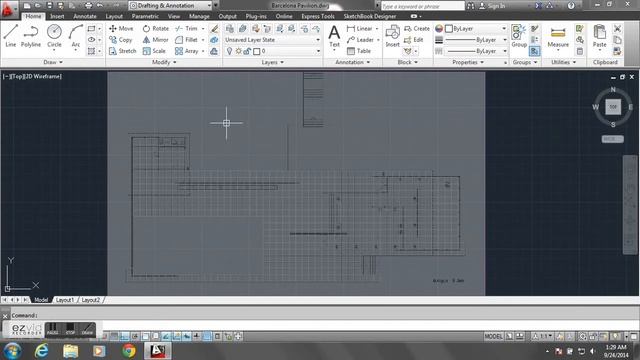Screen dimensions: 640x360
Task: Expand the Utilities panel
Action: pos(564,62)
